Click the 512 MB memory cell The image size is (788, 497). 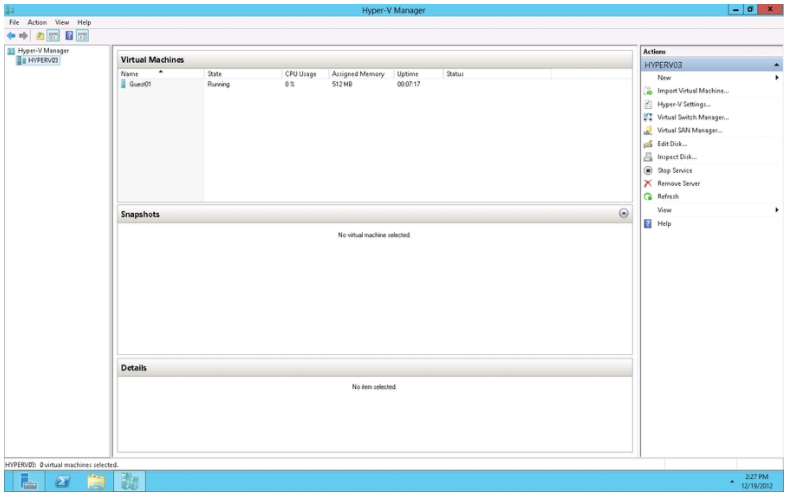click(x=342, y=84)
